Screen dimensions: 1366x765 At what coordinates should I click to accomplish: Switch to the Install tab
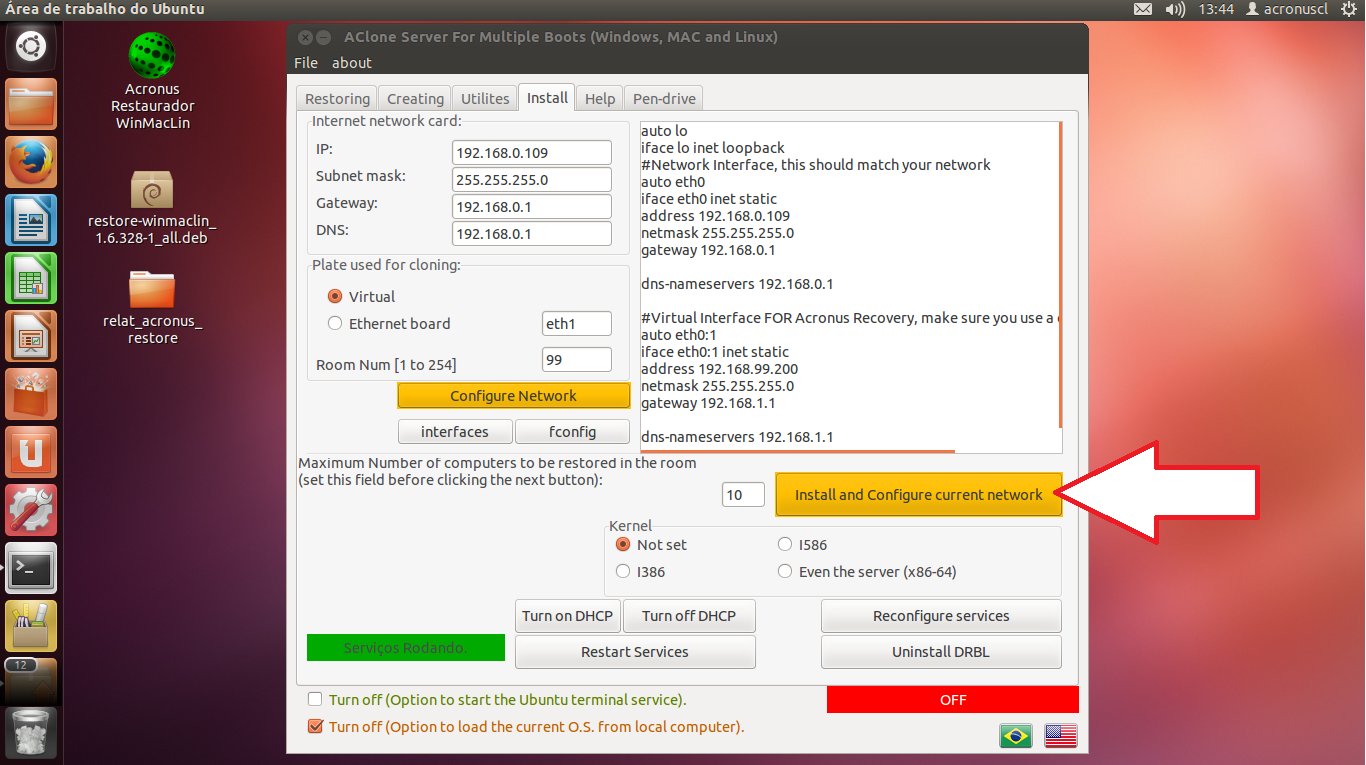pos(547,97)
